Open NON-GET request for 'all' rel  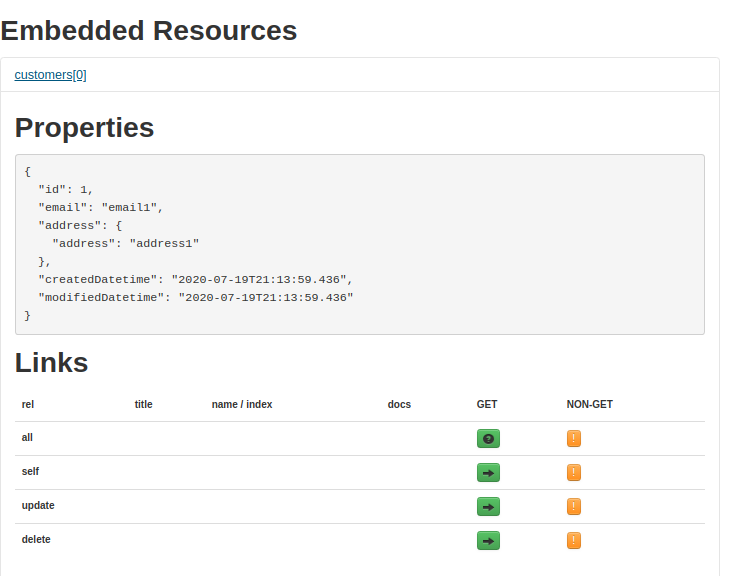pyautogui.click(x=574, y=438)
